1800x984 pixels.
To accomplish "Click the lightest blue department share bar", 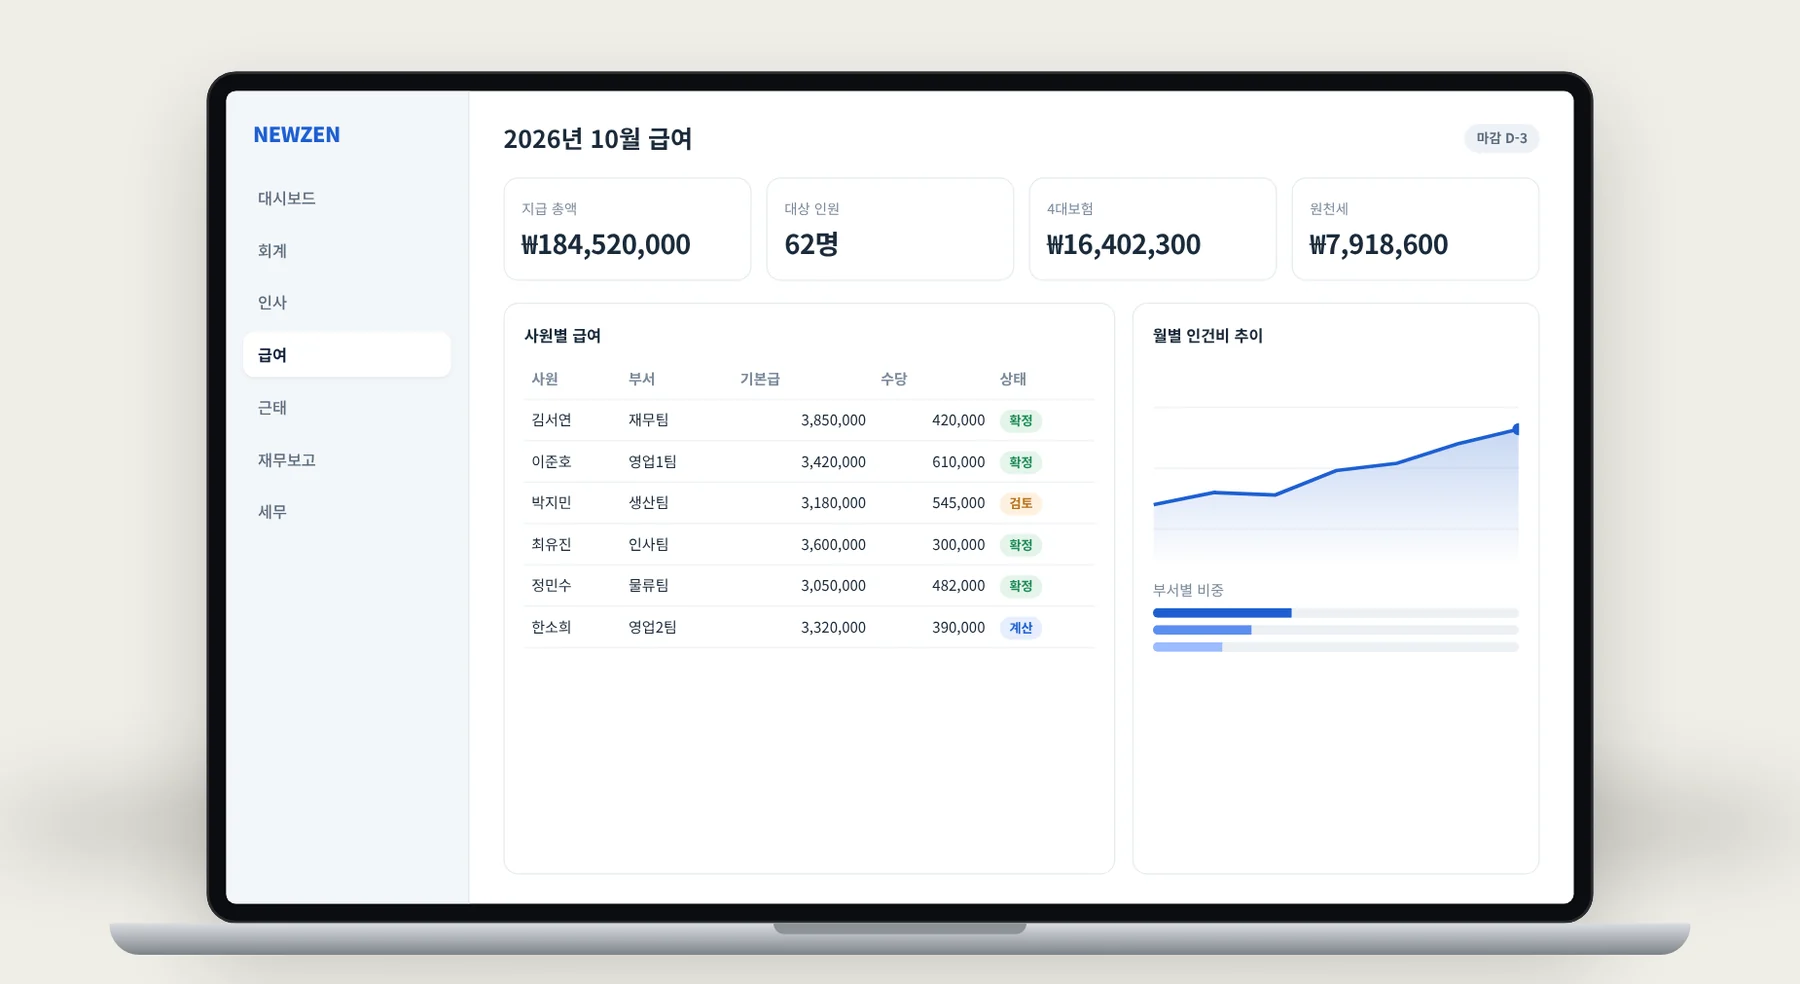I will point(1187,647).
